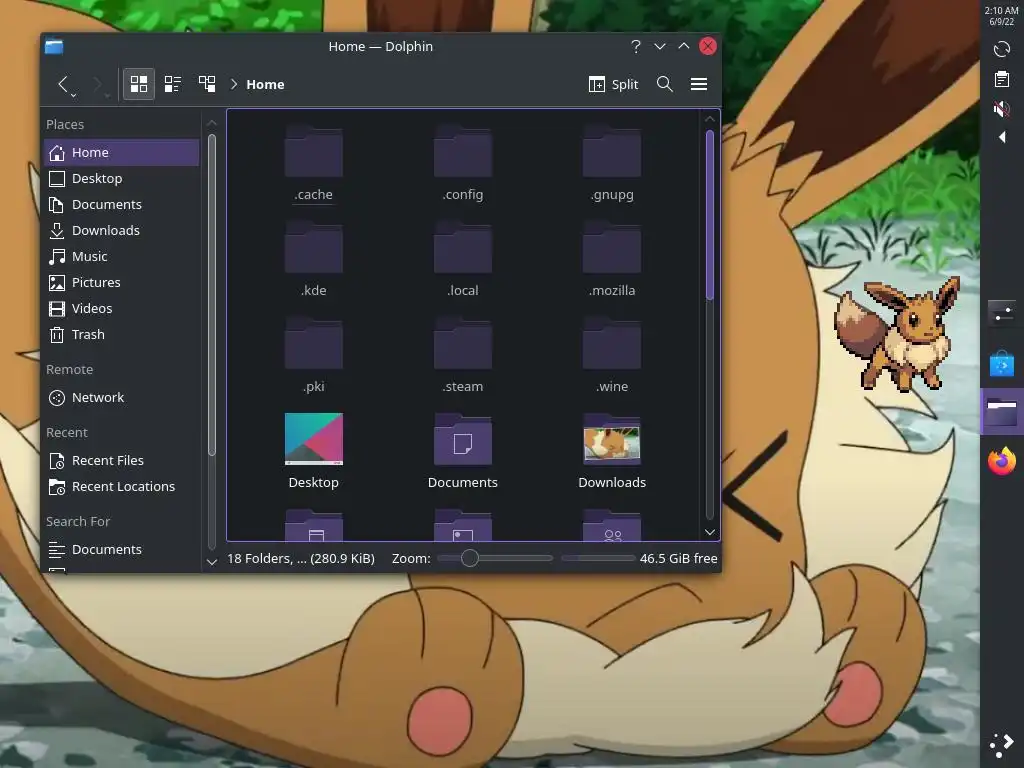The width and height of the screenshot is (1024, 768).
Task: Select the Downloads folder thumbnail
Action: click(x=612, y=440)
